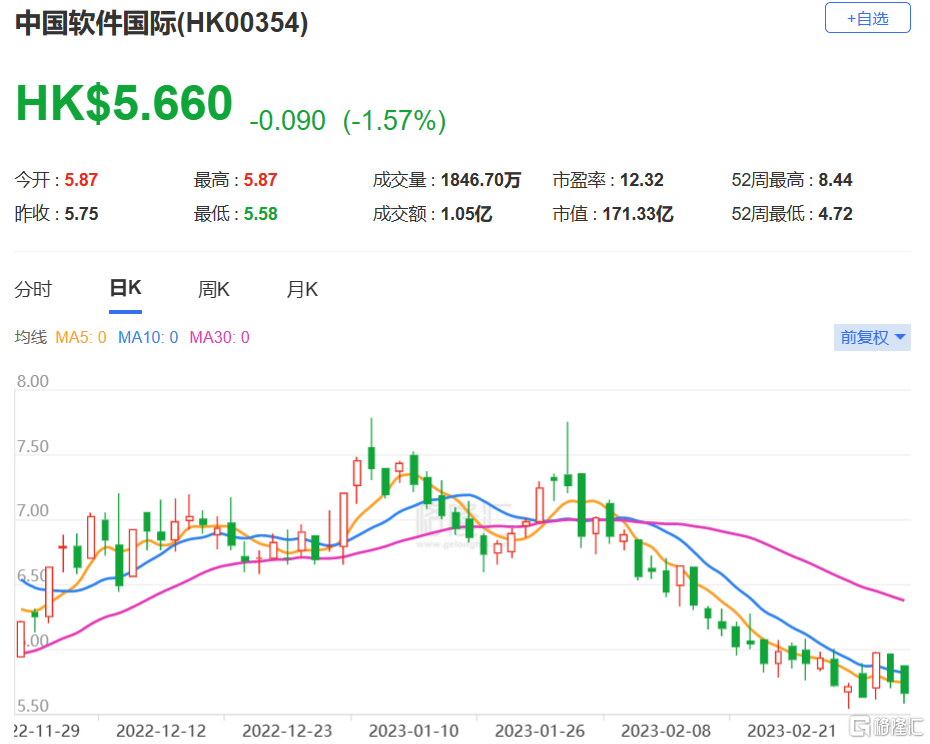This screenshot has height=744, width=930.
Task: Click the 2023-01-10 date axis label
Action: pyautogui.click(x=413, y=731)
